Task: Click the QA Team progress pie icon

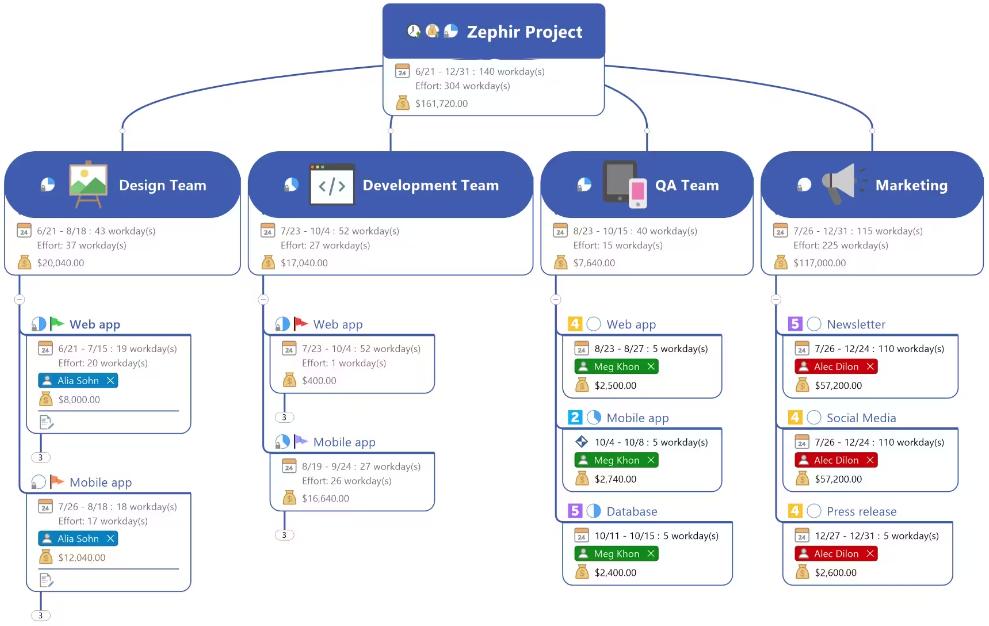Action: (585, 185)
